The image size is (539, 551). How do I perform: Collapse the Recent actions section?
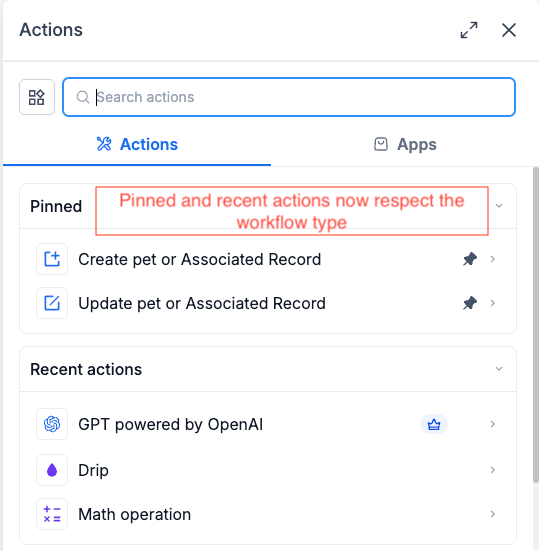499,369
